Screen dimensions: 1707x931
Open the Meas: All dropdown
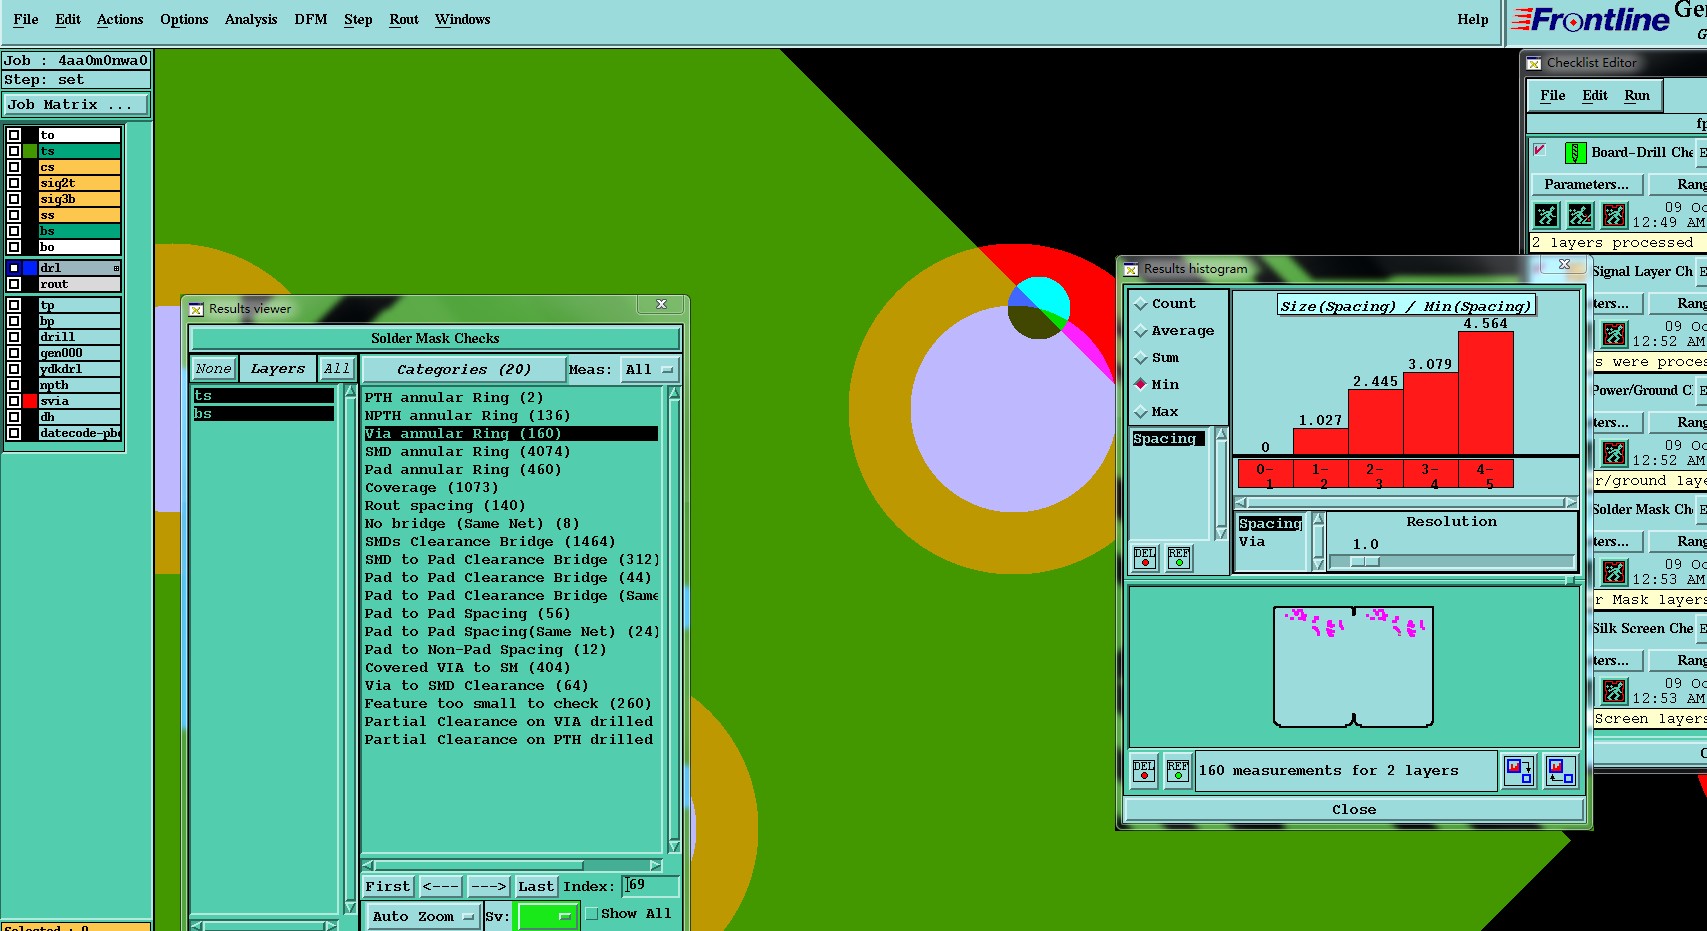[649, 370]
